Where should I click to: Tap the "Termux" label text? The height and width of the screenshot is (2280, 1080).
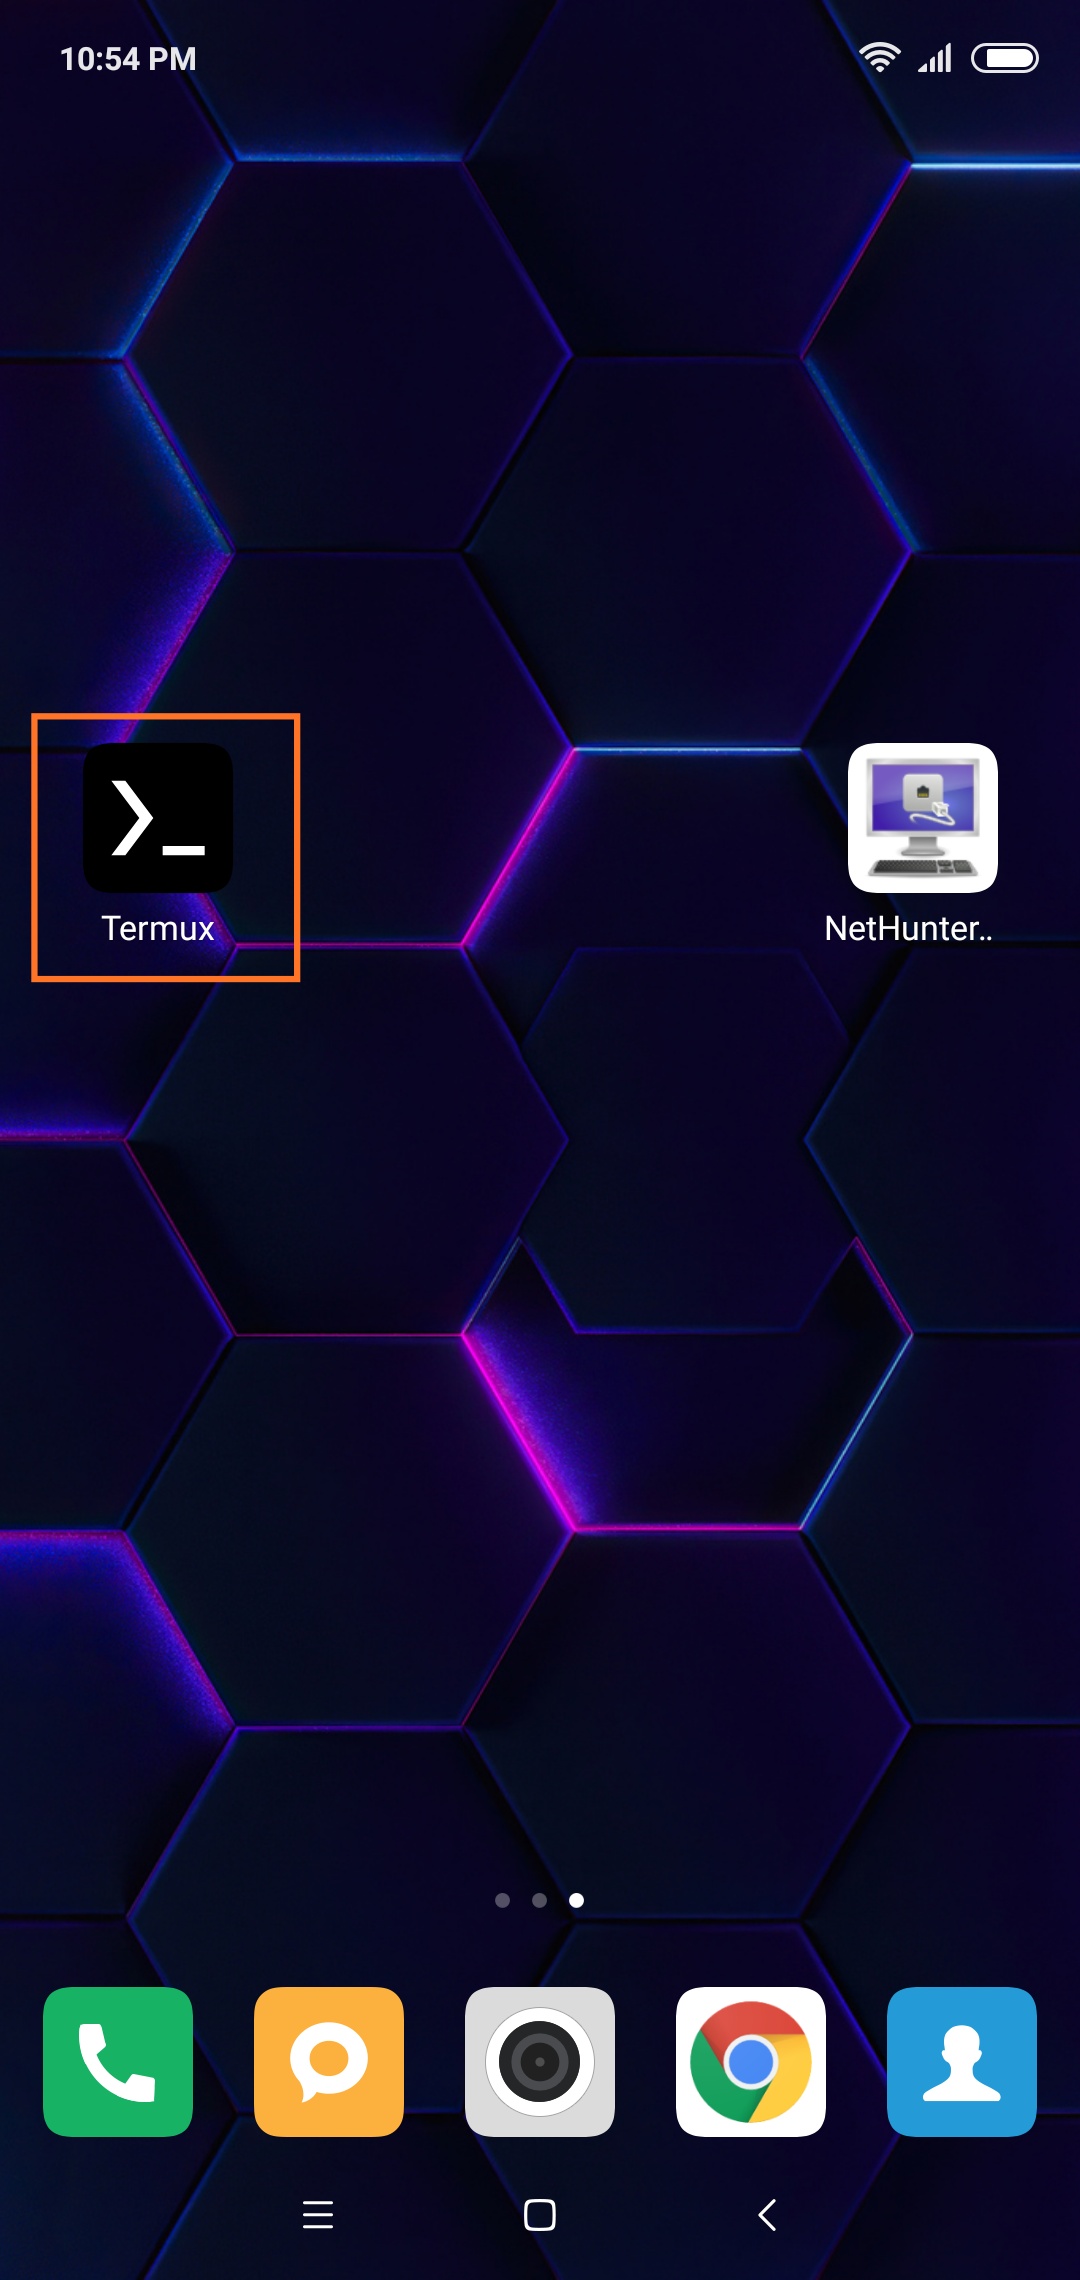[158, 929]
